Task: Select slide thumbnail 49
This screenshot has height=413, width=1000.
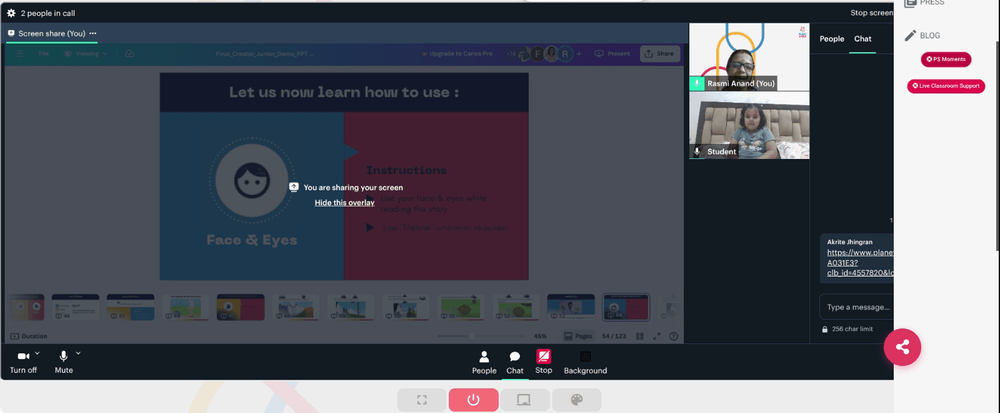Action: (x=351, y=307)
